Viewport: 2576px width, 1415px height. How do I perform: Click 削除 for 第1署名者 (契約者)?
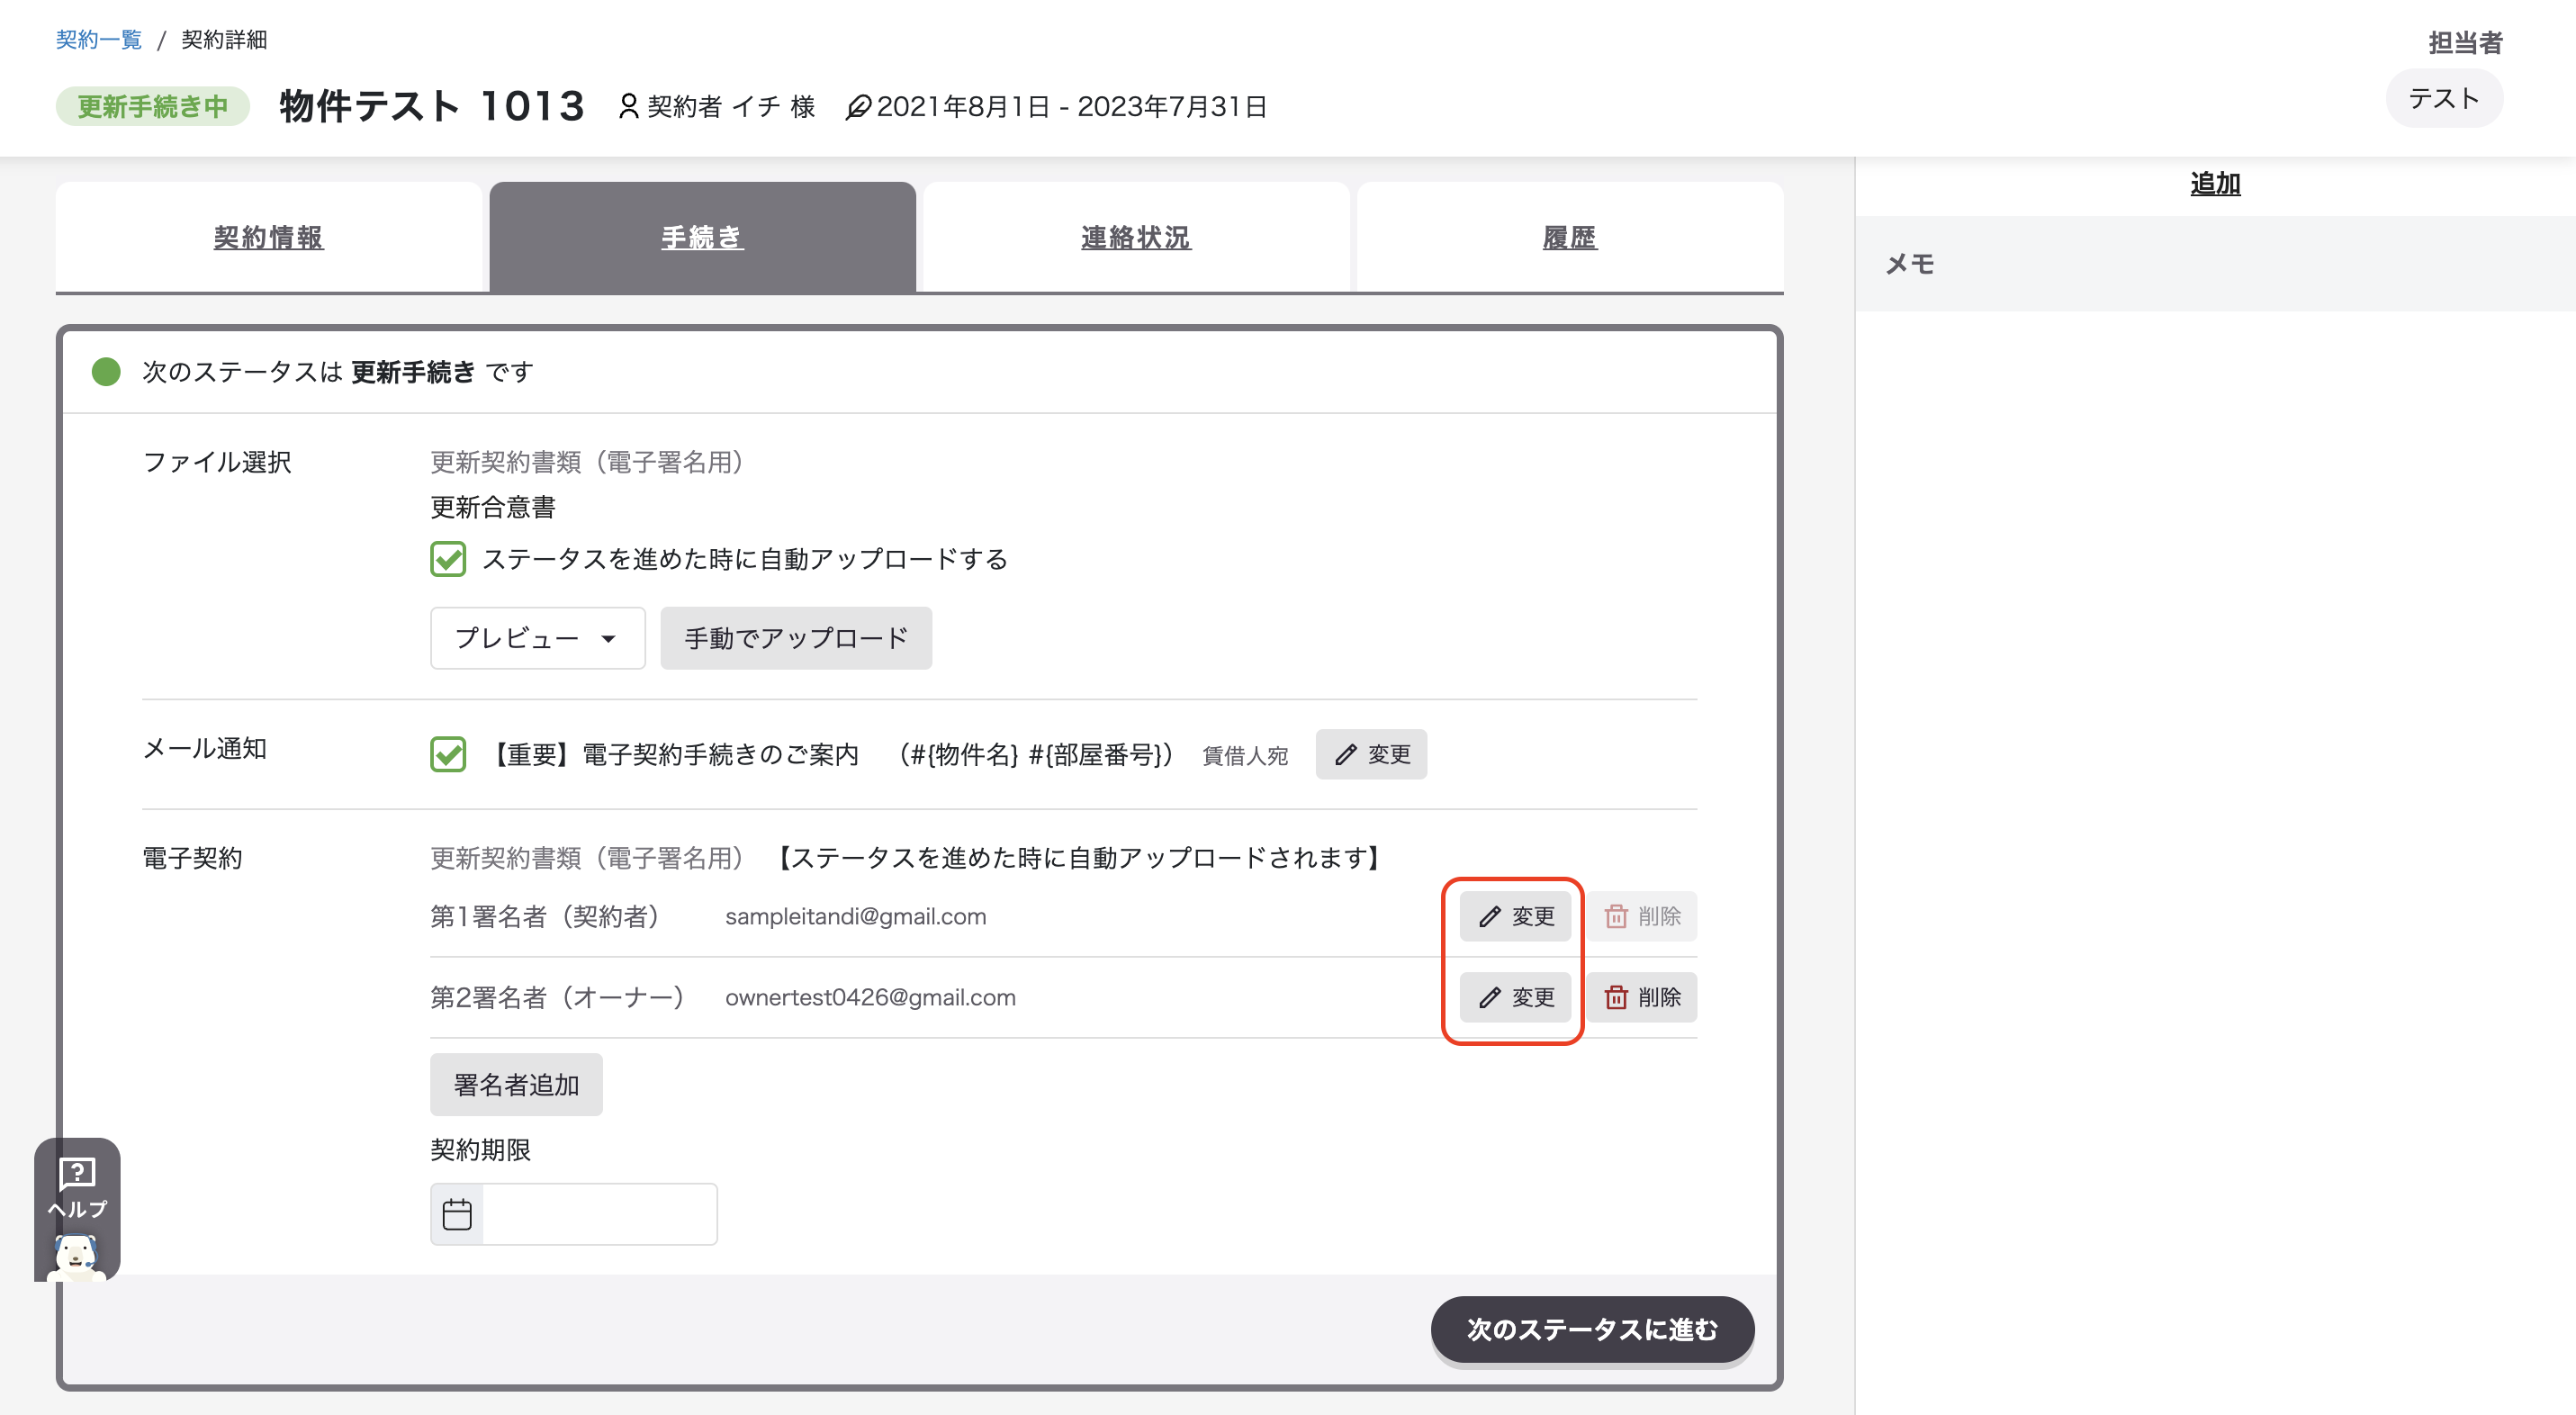pyautogui.click(x=1642, y=916)
